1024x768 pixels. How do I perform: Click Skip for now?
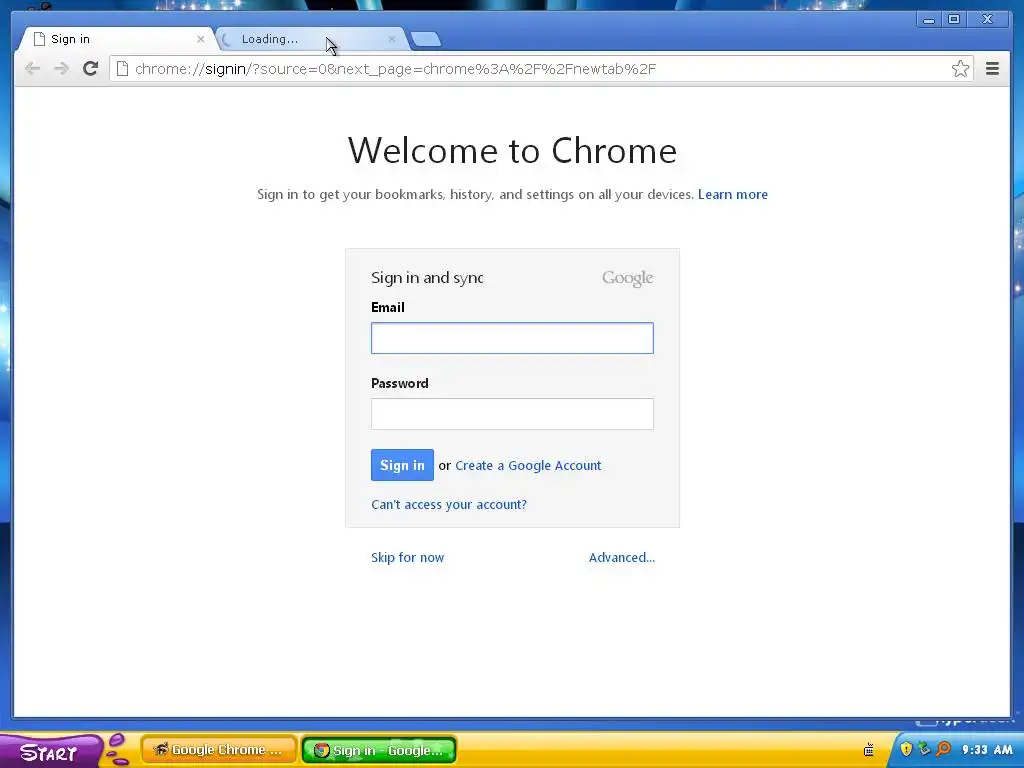pyautogui.click(x=408, y=557)
